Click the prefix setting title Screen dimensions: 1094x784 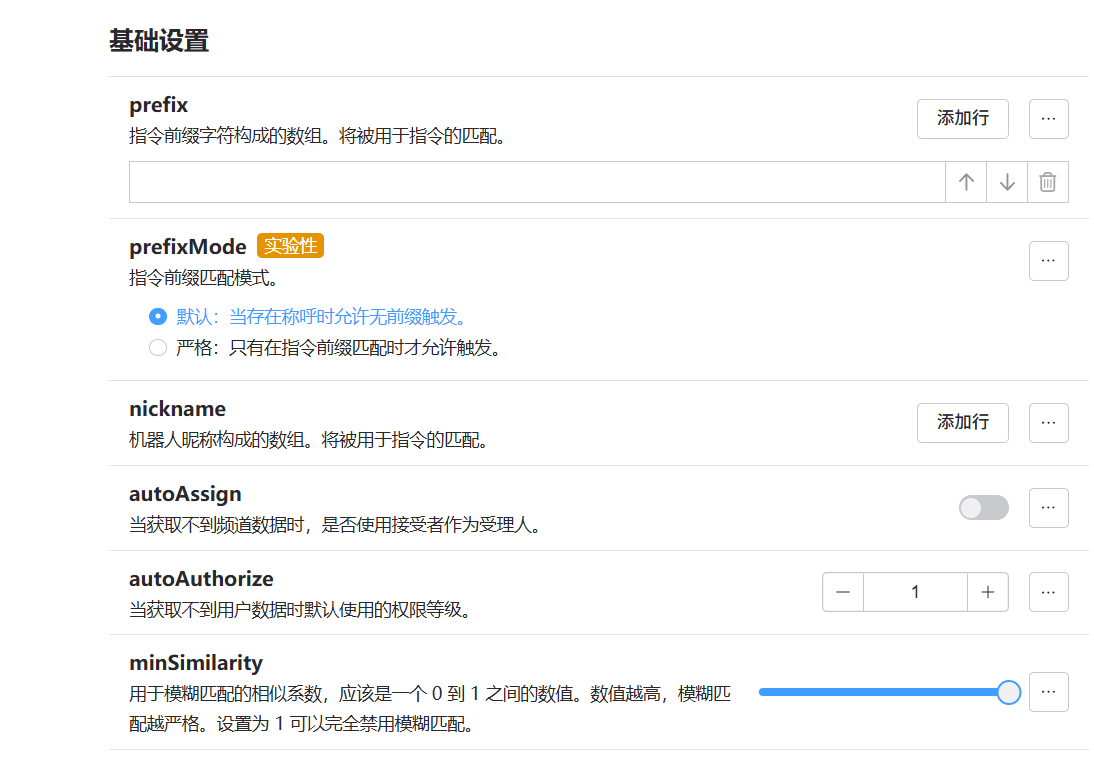click(158, 105)
